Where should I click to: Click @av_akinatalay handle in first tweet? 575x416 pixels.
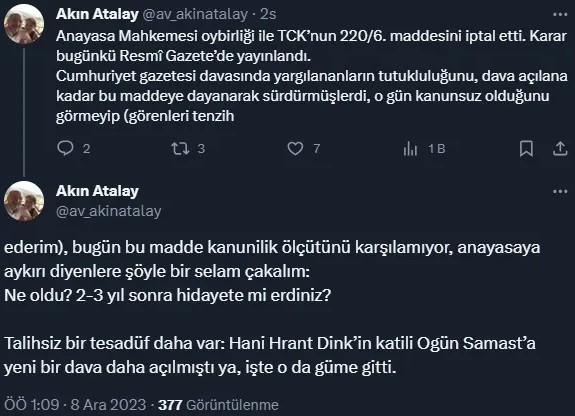[195, 14]
